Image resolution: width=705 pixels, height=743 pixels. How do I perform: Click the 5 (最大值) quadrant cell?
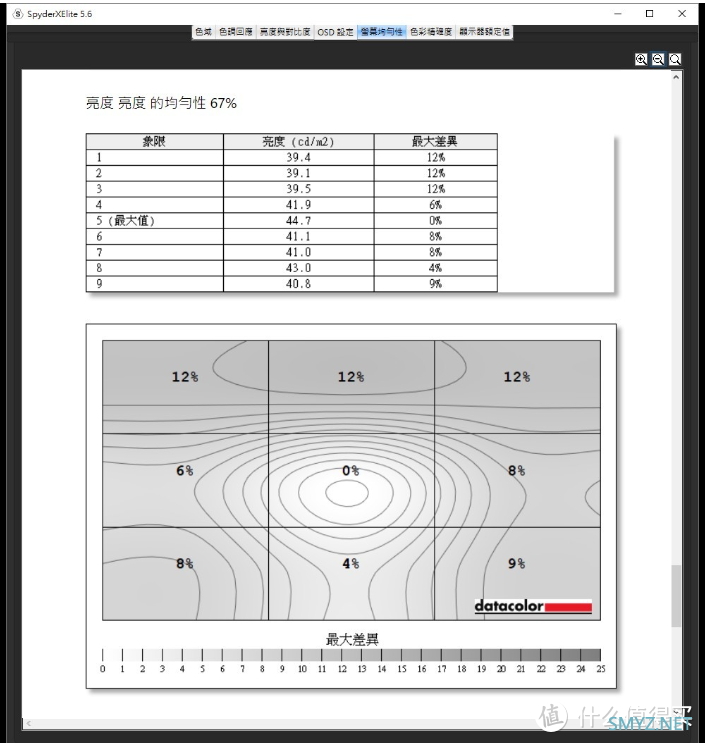coord(154,220)
